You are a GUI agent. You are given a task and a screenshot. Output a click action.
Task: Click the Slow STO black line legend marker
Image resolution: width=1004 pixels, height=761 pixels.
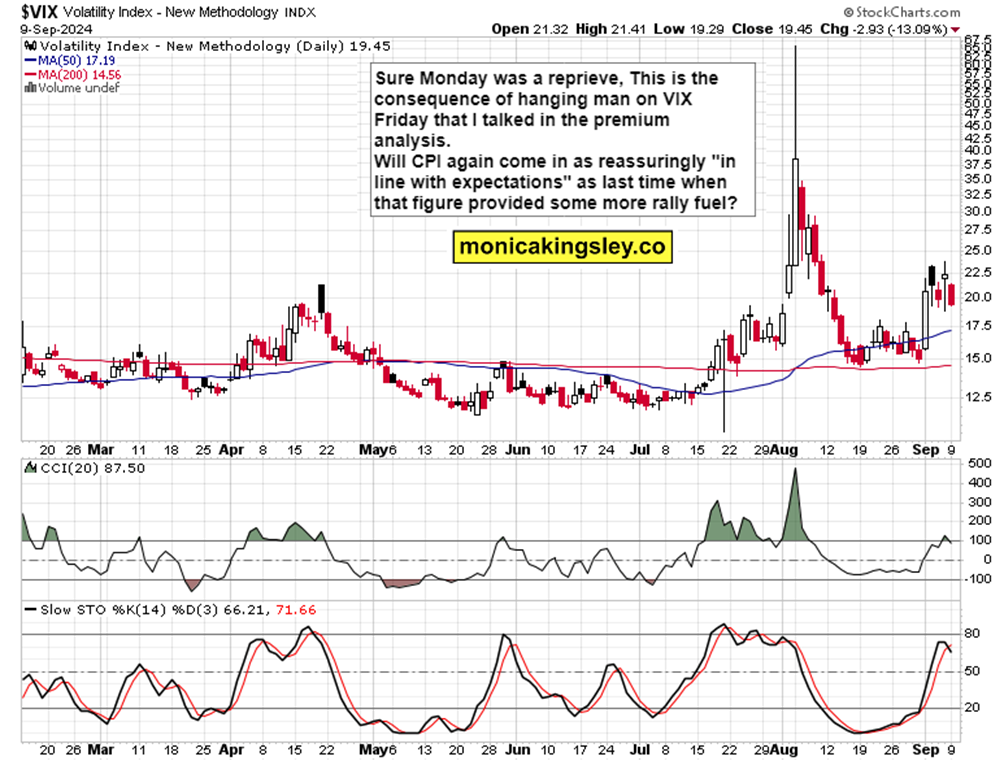click(x=30, y=610)
